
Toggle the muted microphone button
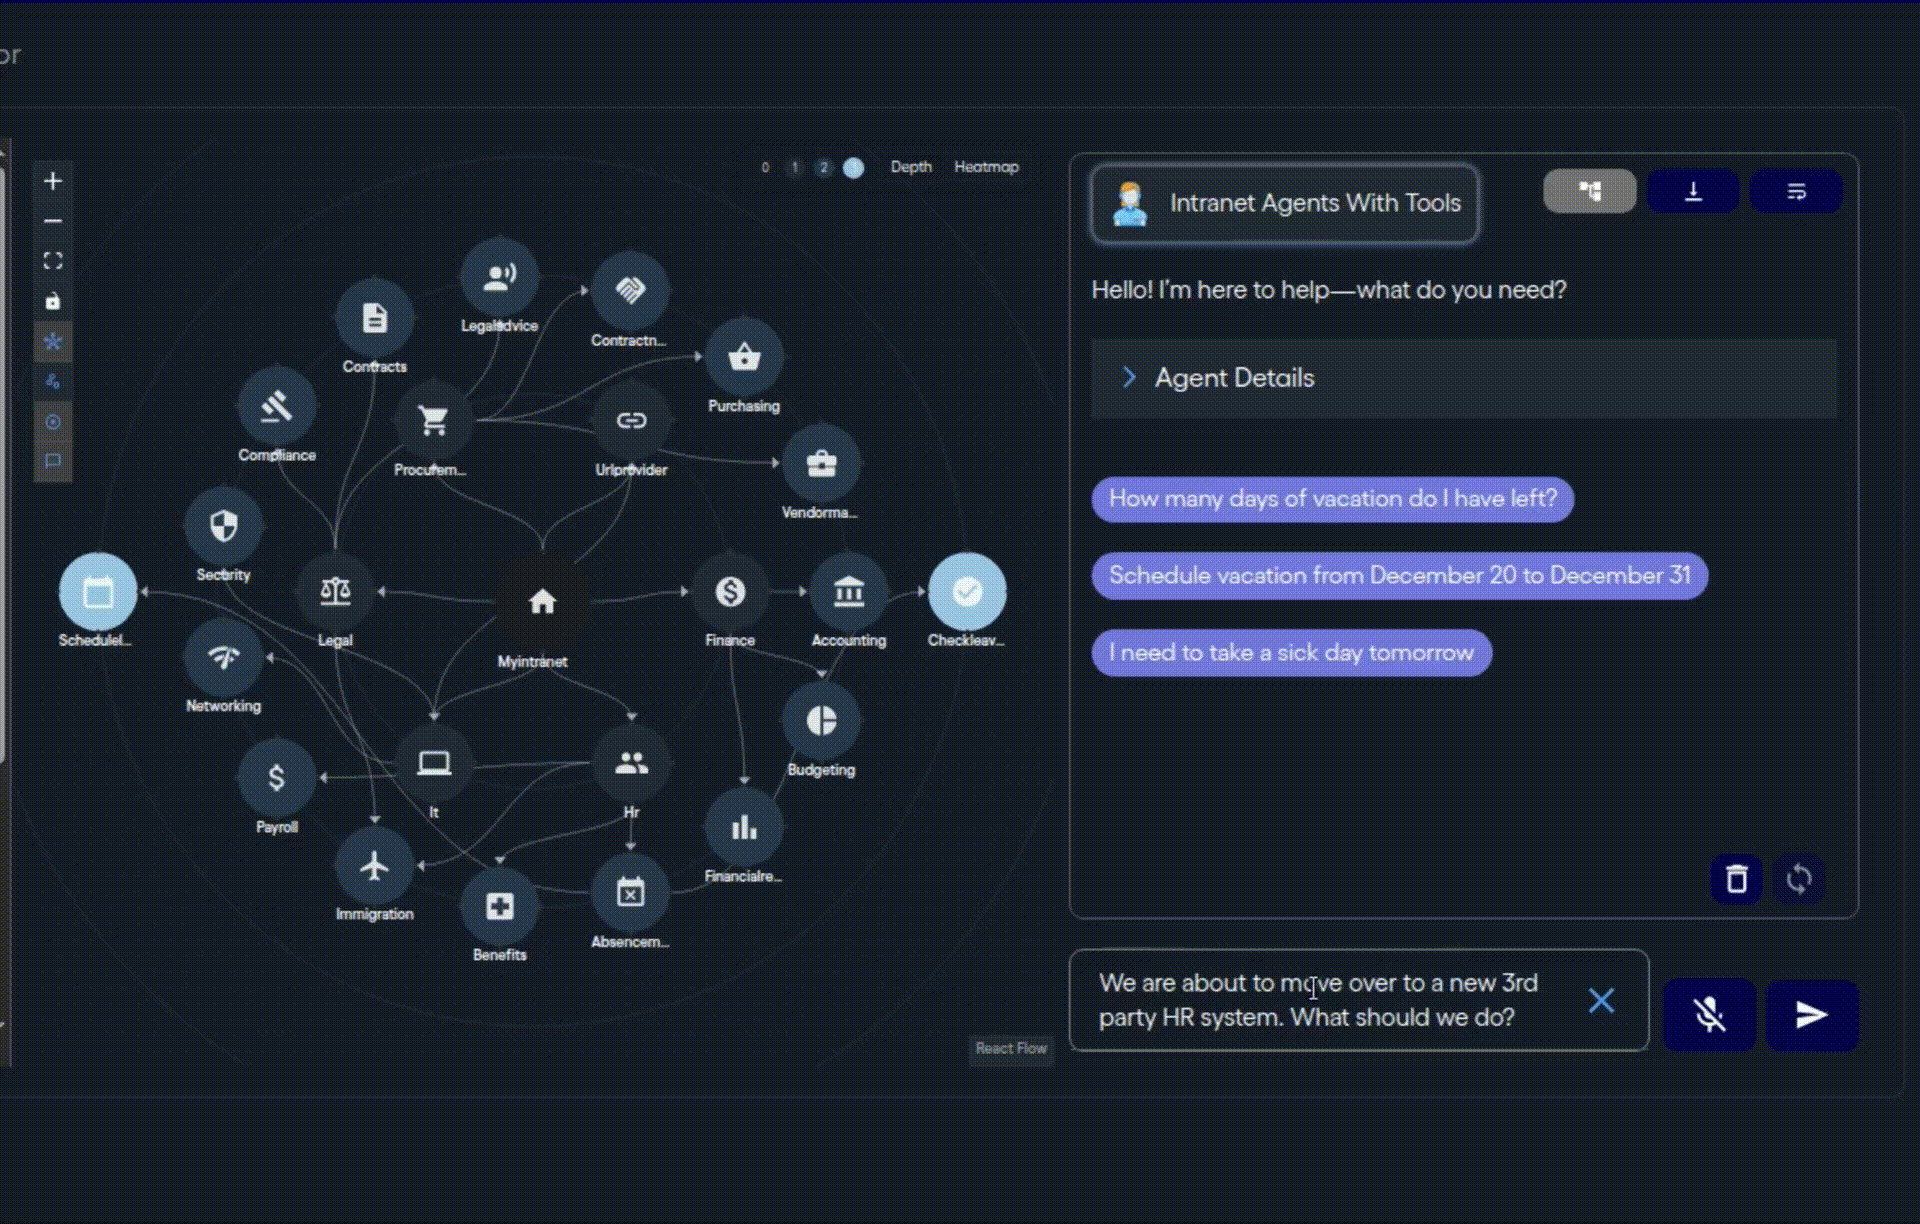pos(1709,1015)
